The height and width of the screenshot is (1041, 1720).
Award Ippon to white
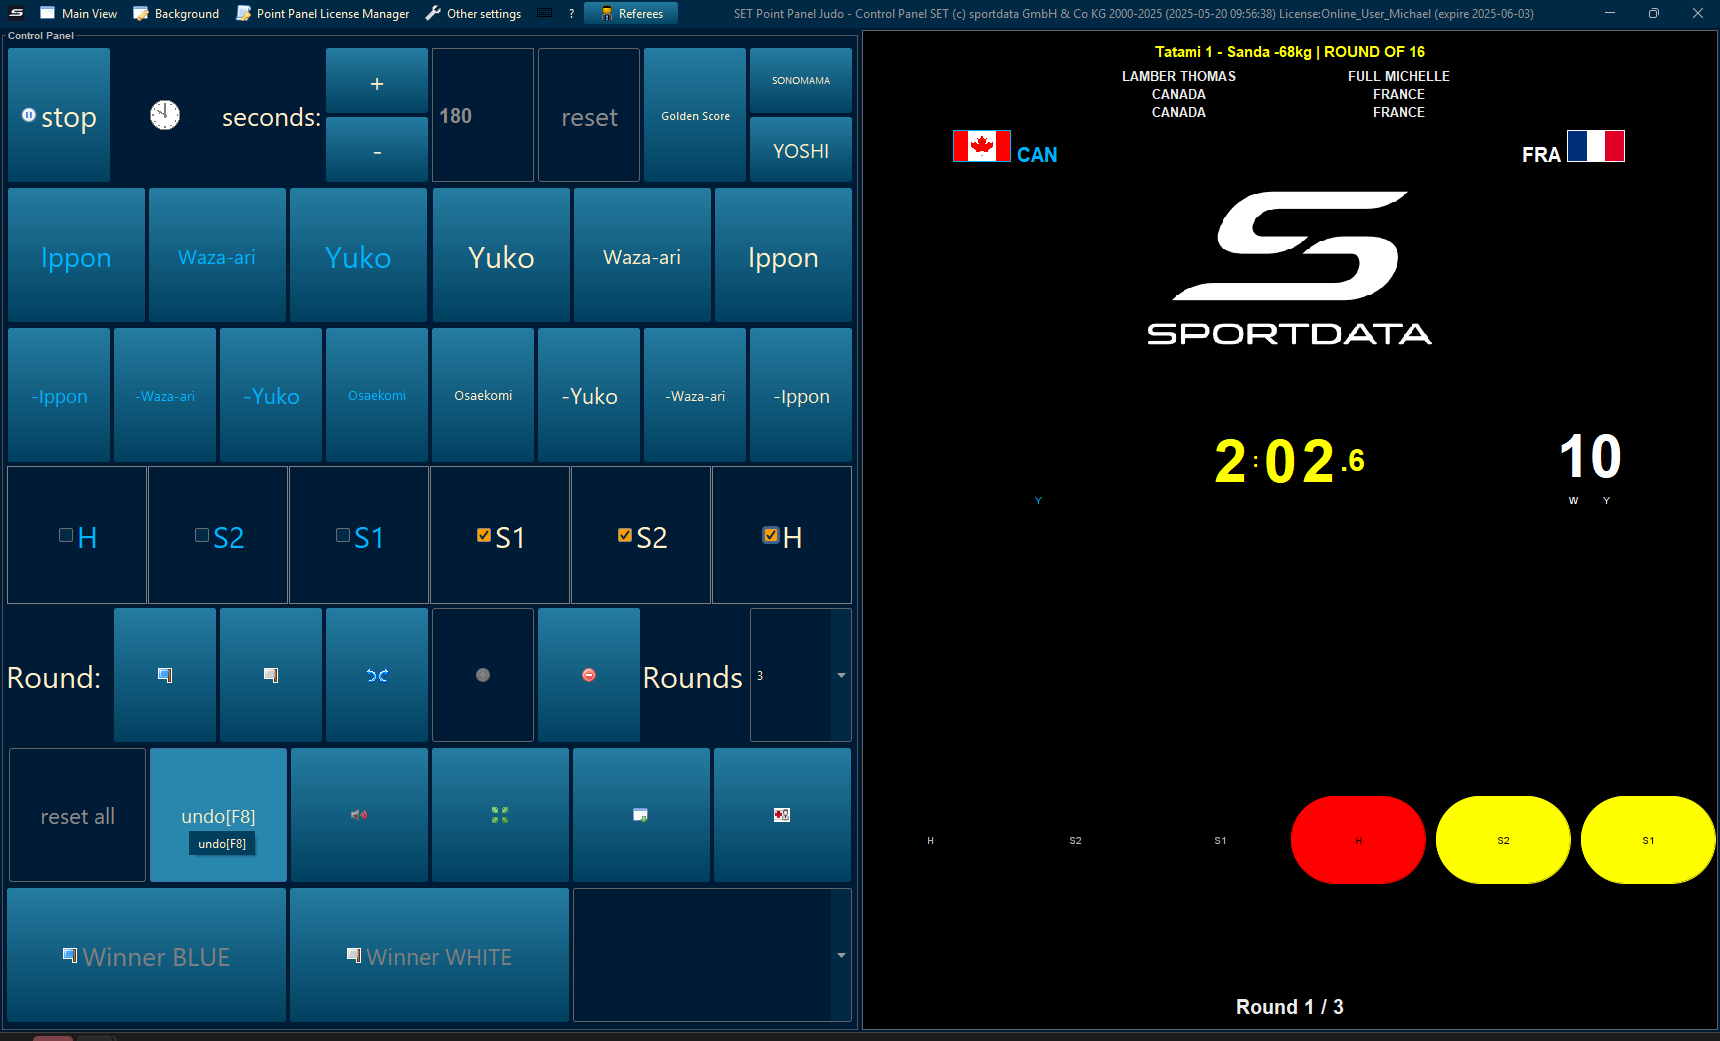click(x=783, y=255)
